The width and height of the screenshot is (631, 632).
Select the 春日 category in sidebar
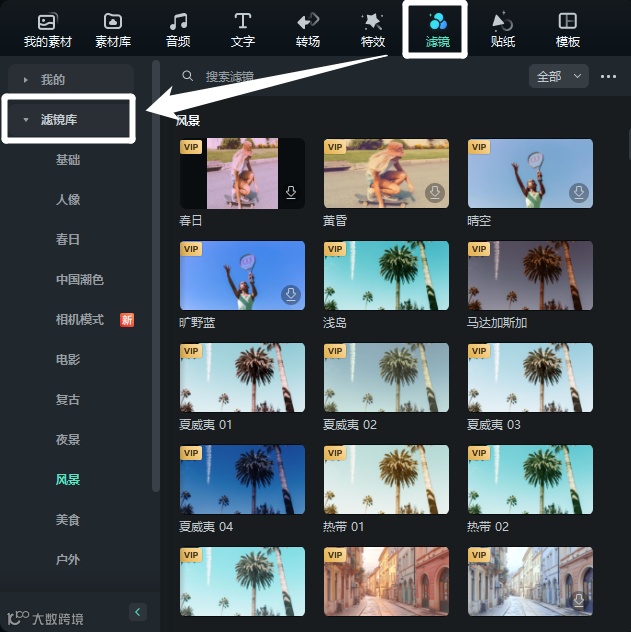coord(68,239)
